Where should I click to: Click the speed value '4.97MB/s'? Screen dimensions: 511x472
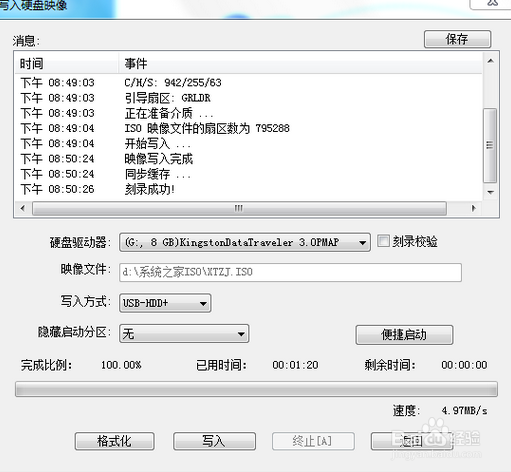pos(464,410)
